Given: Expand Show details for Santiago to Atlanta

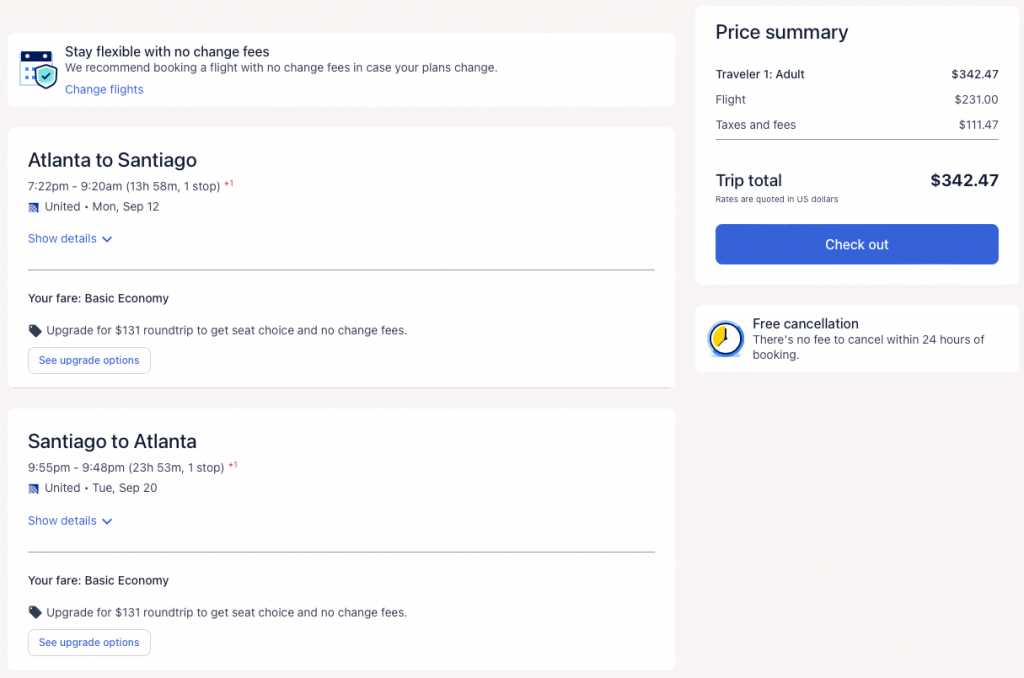Looking at the screenshot, I should point(70,521).
